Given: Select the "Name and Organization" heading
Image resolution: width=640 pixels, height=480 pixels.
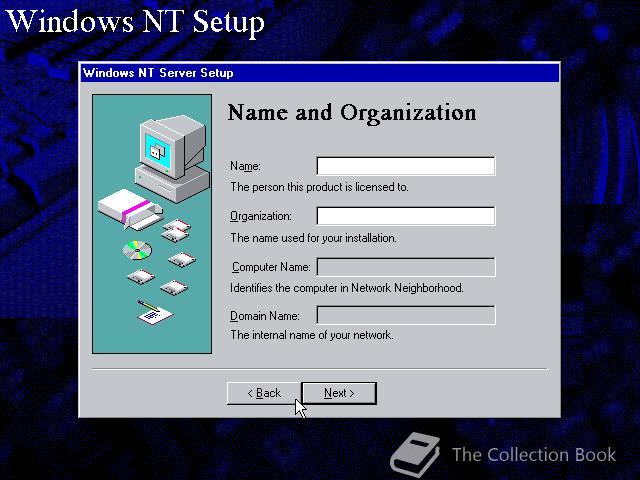Looking at the screenshot, I should pyautogui.click(x=352, y=113).
